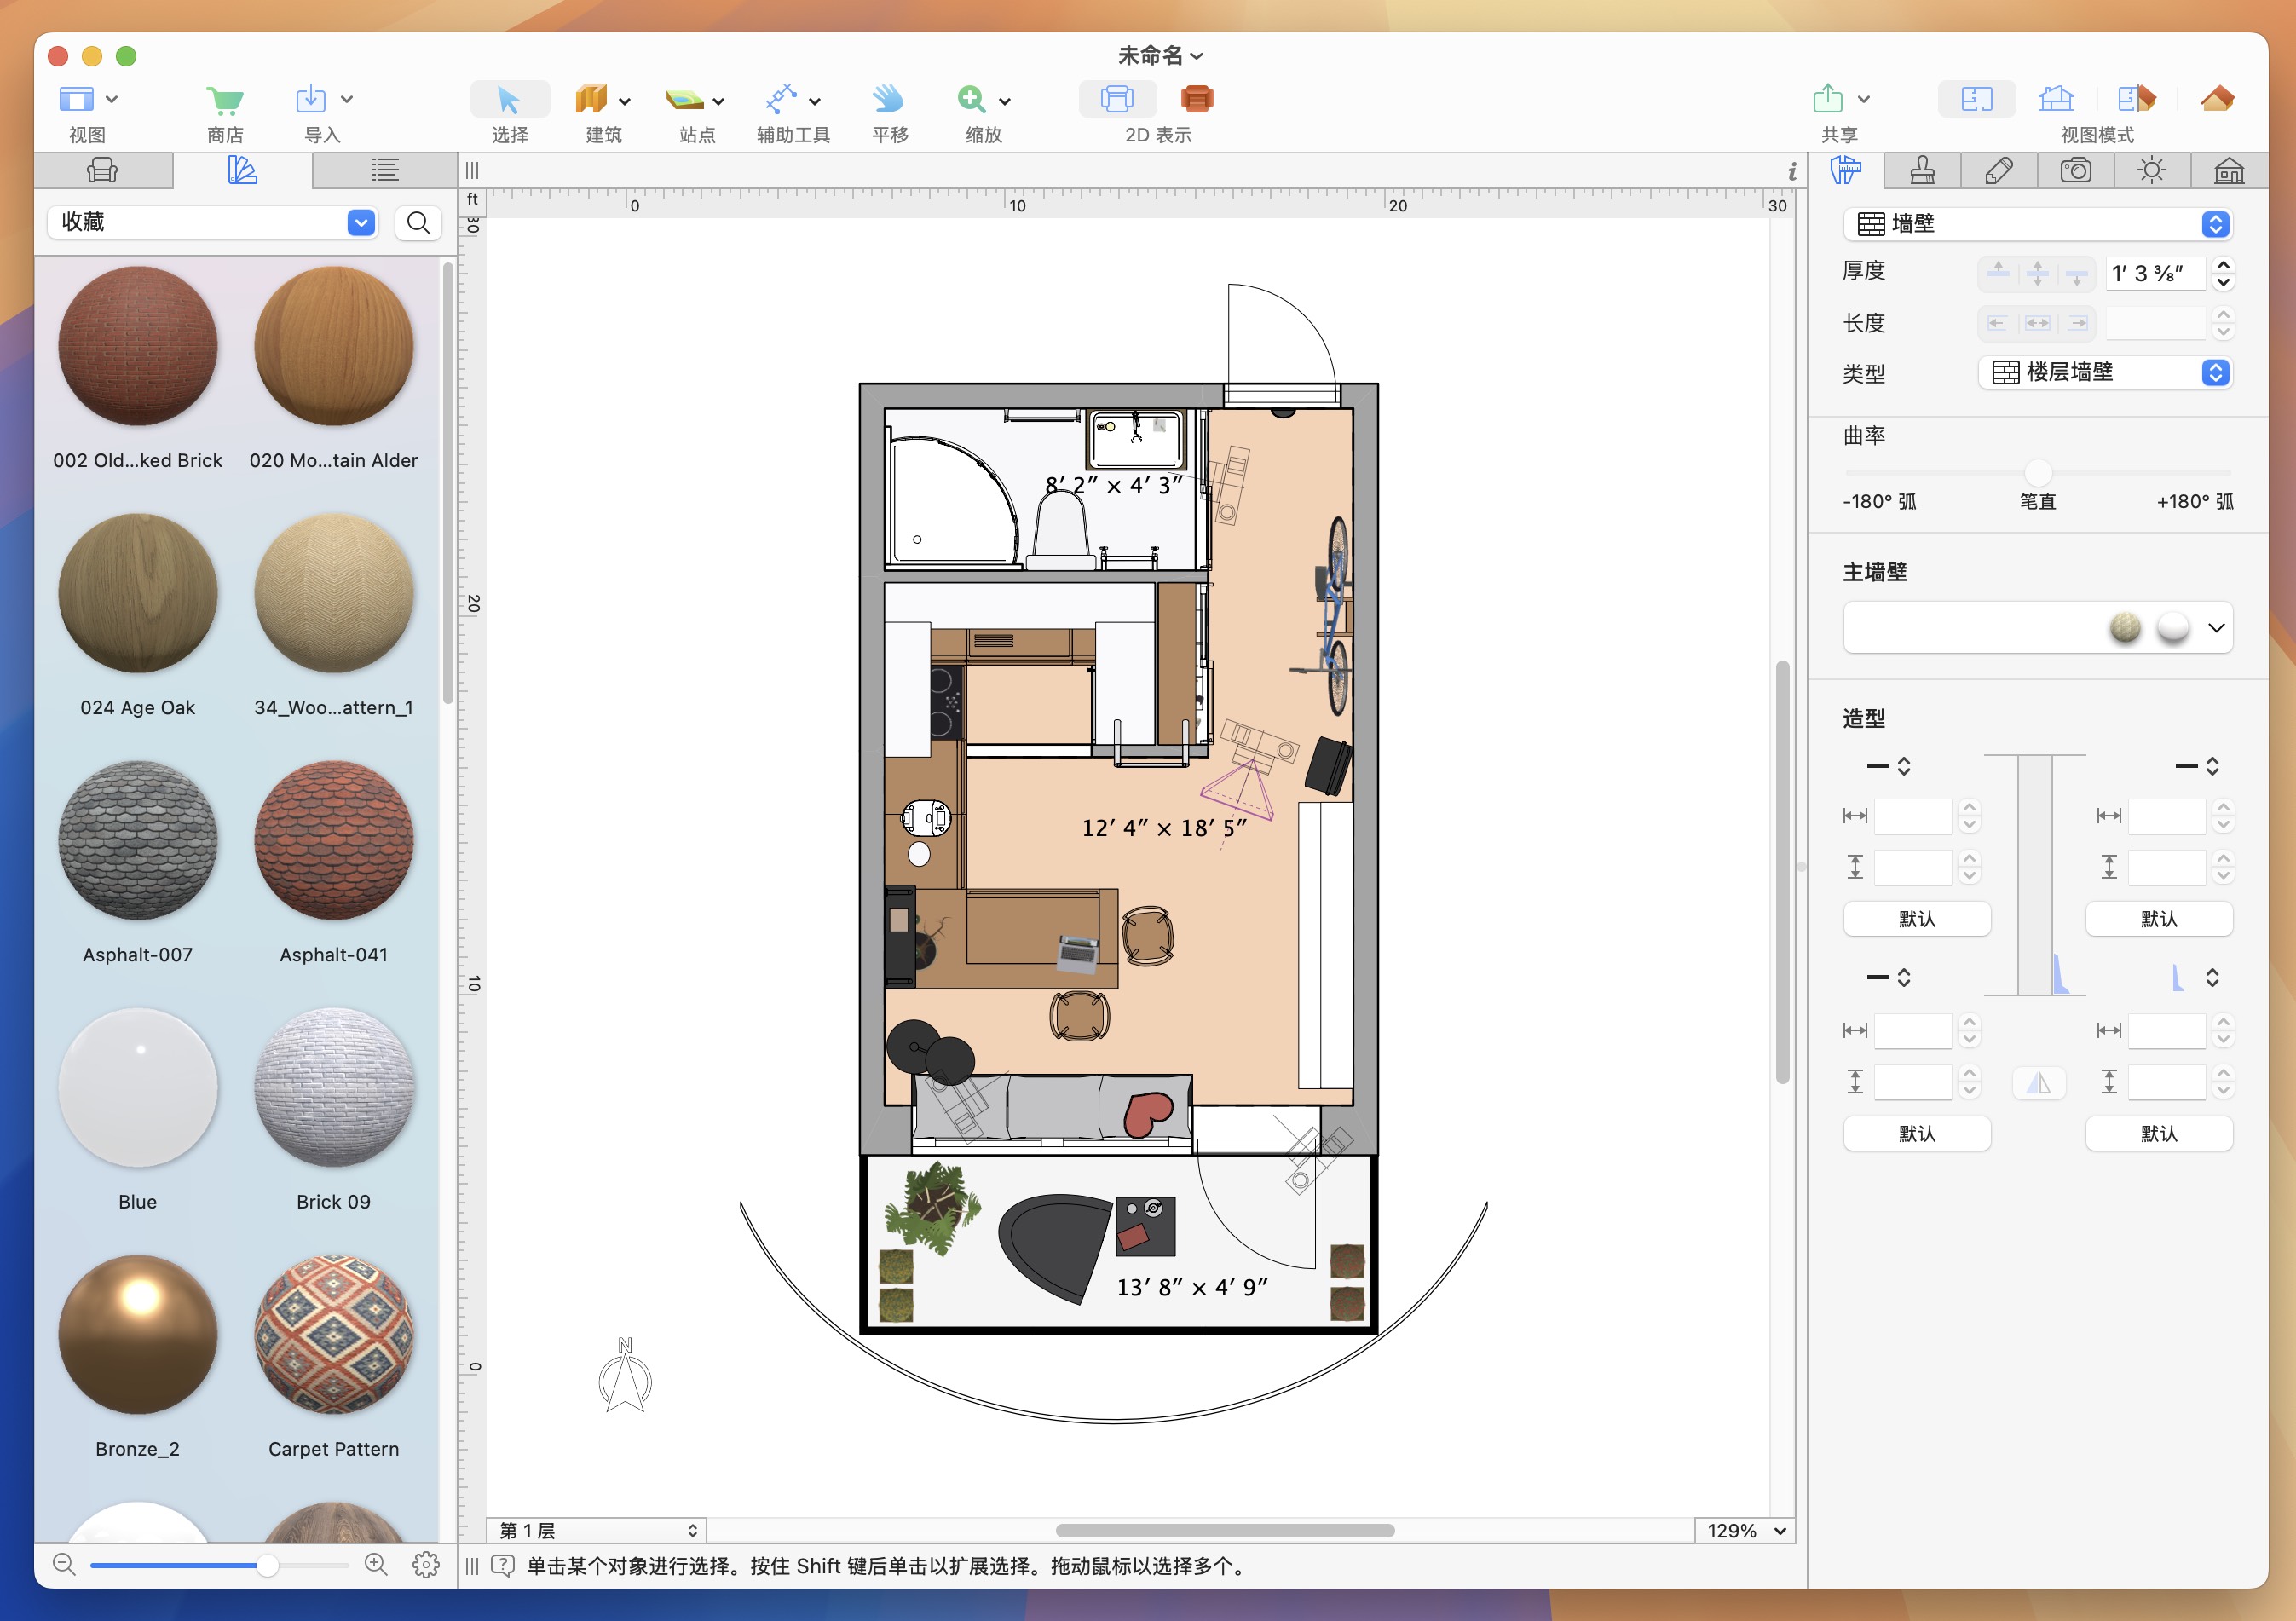Open the 商店 store with cart icon
Image resolution: width=2296 pixels, height=1621 pixels.
tap(224, 100)
